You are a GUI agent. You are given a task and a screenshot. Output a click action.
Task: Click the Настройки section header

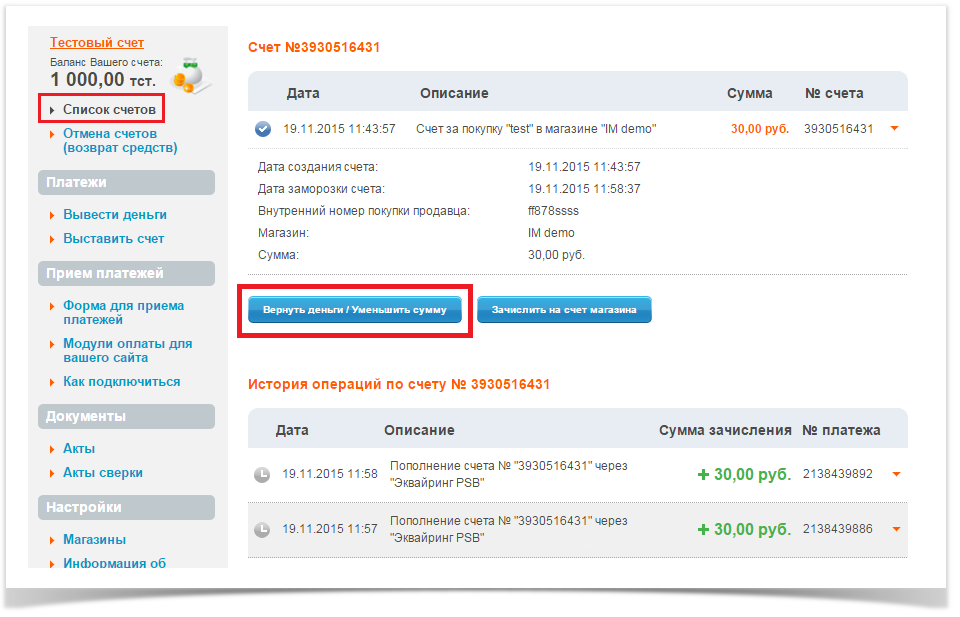(x=126, y=507)
